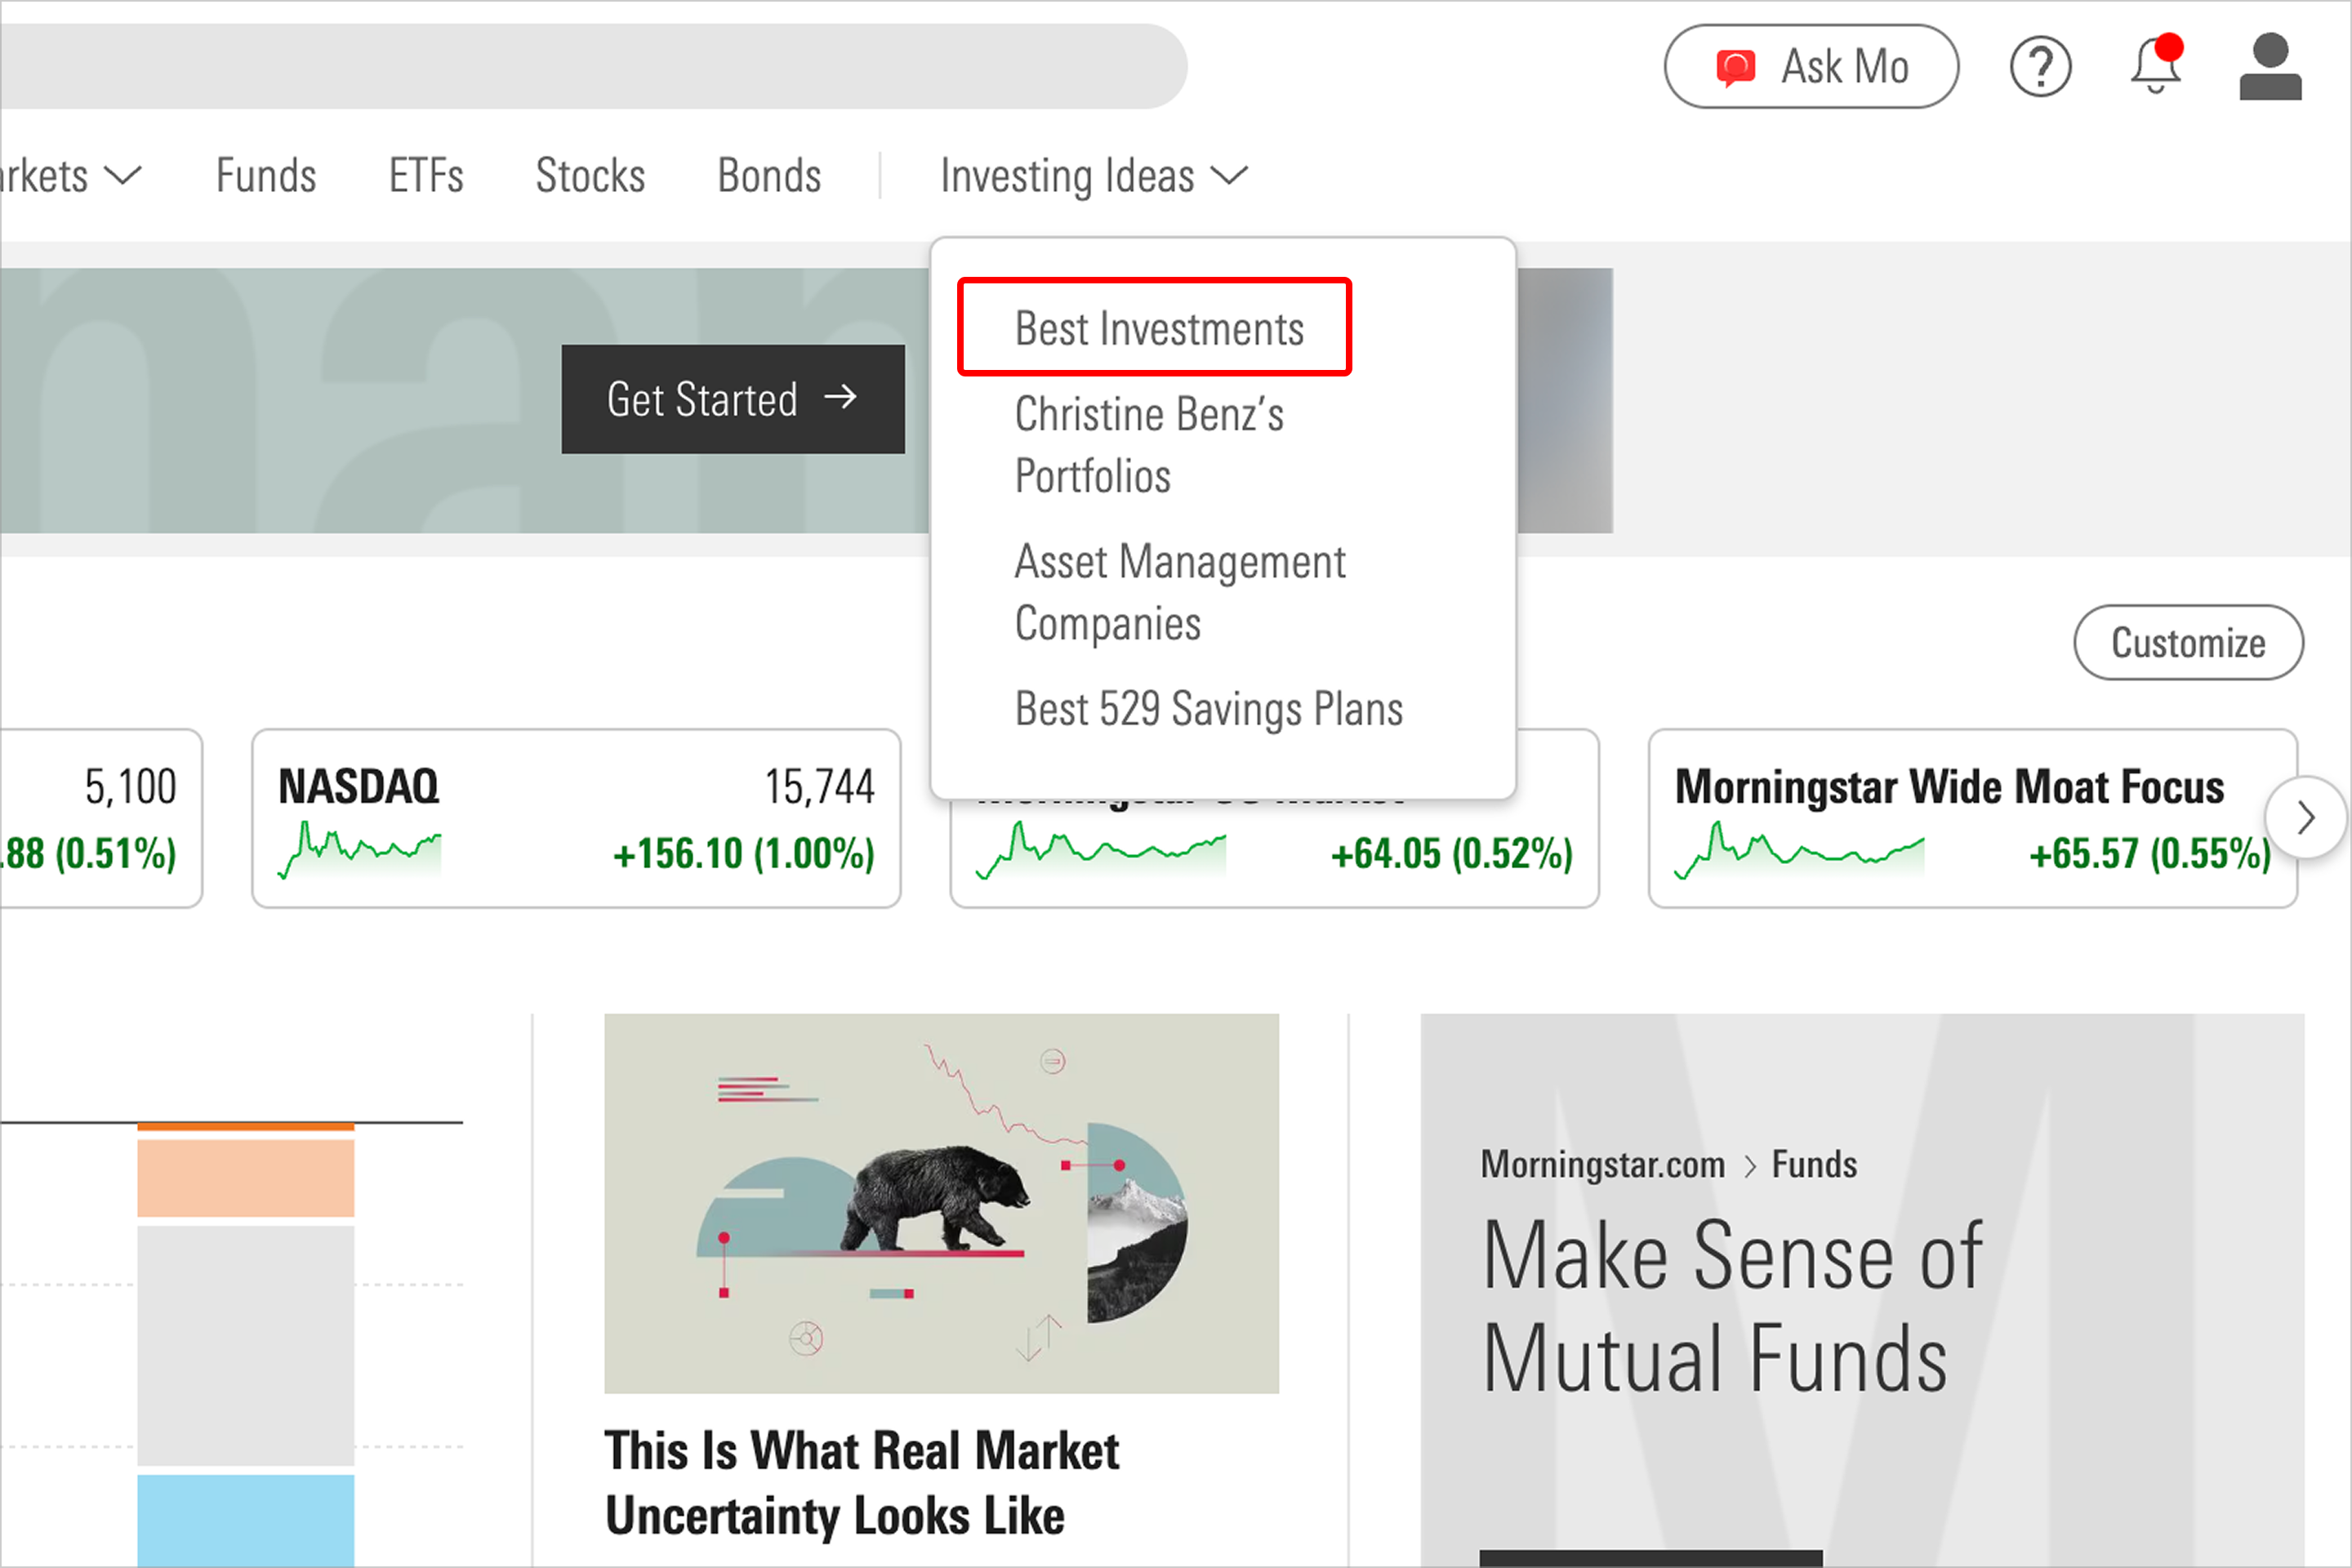Open the Funds nav item
Viewport: 2352px width, 1568px height.
coord(266,176)
